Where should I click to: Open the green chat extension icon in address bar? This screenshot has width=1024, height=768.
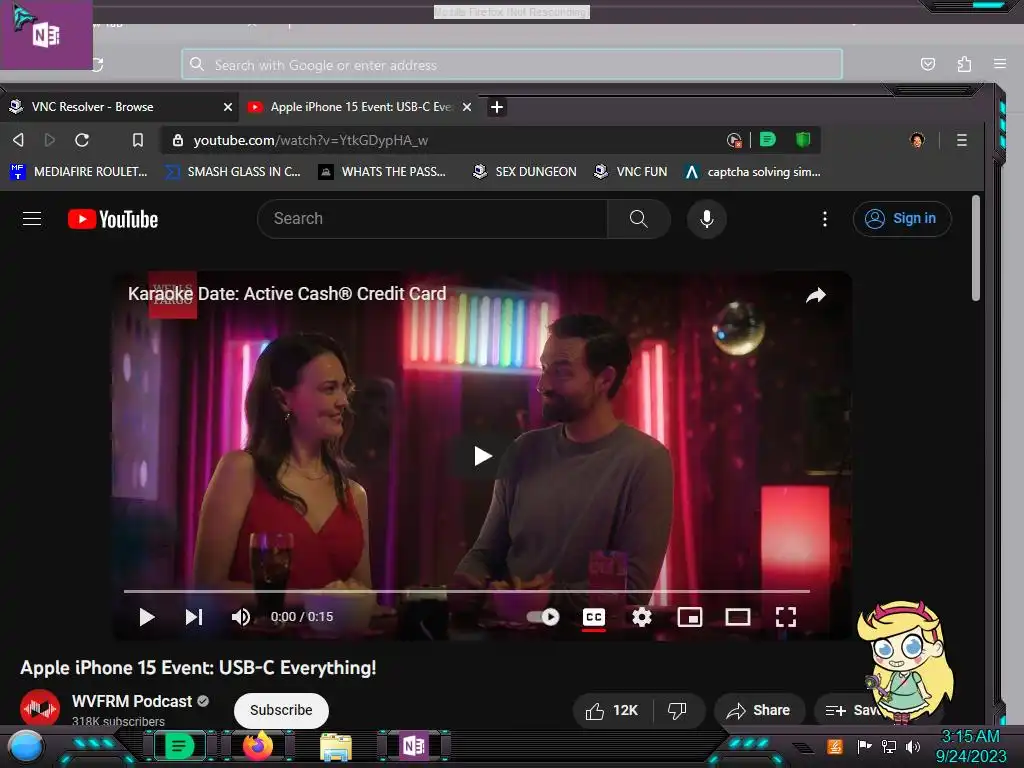coord(768,139)
